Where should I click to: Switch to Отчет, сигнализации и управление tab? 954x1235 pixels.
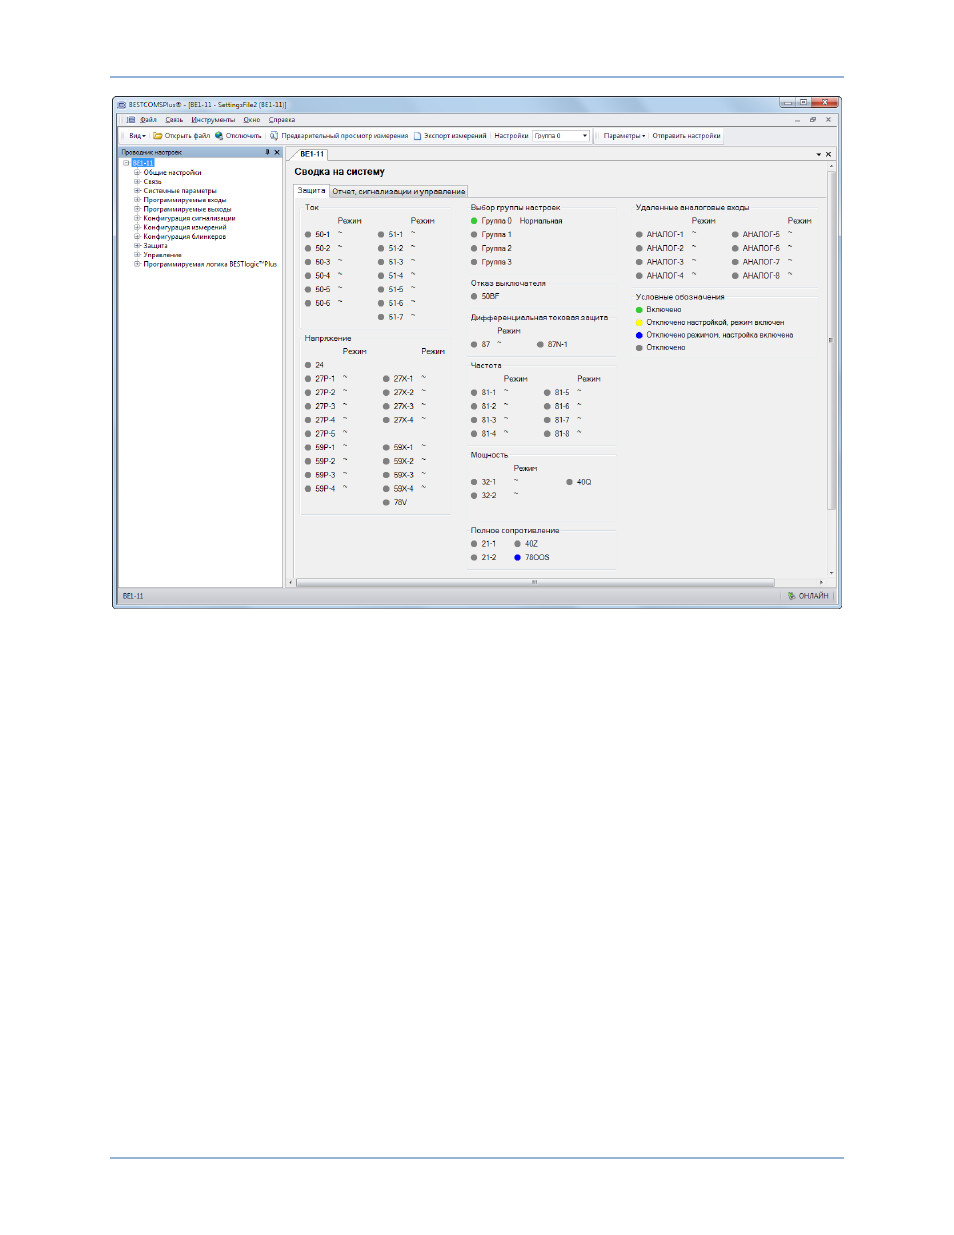point(399,191)
